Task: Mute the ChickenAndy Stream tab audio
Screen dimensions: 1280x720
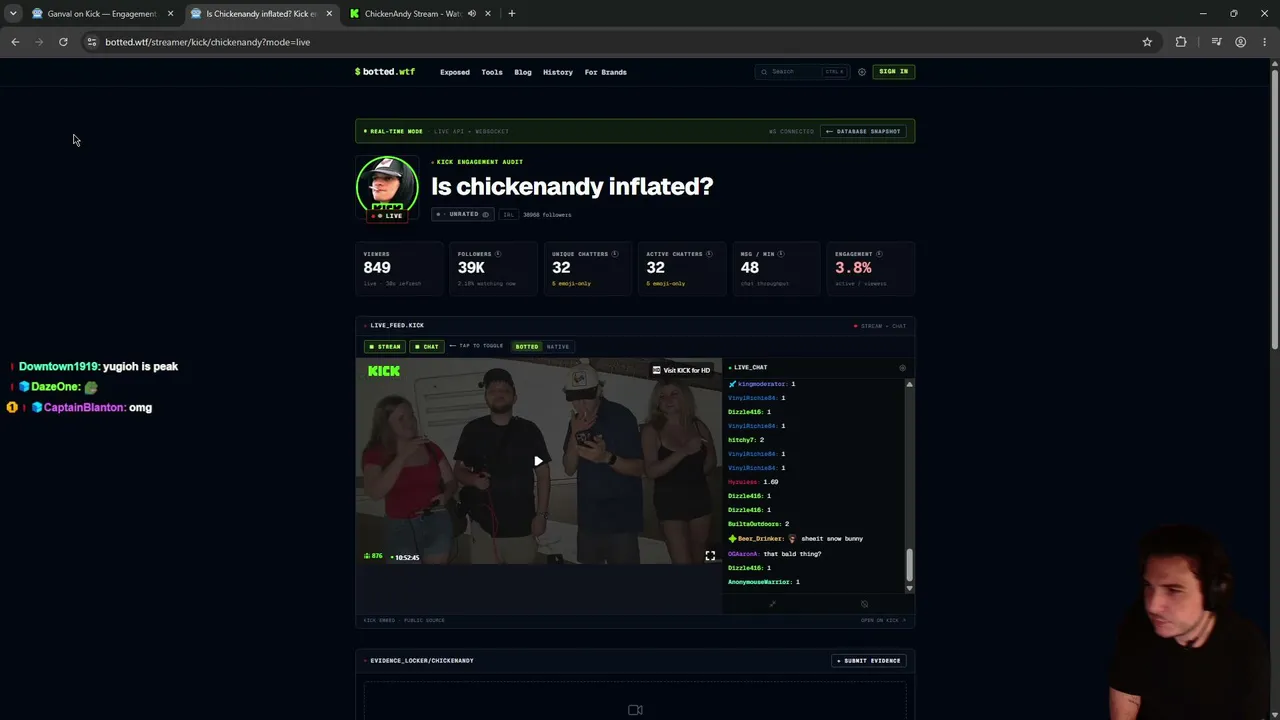Action: [x=471, y=14]
